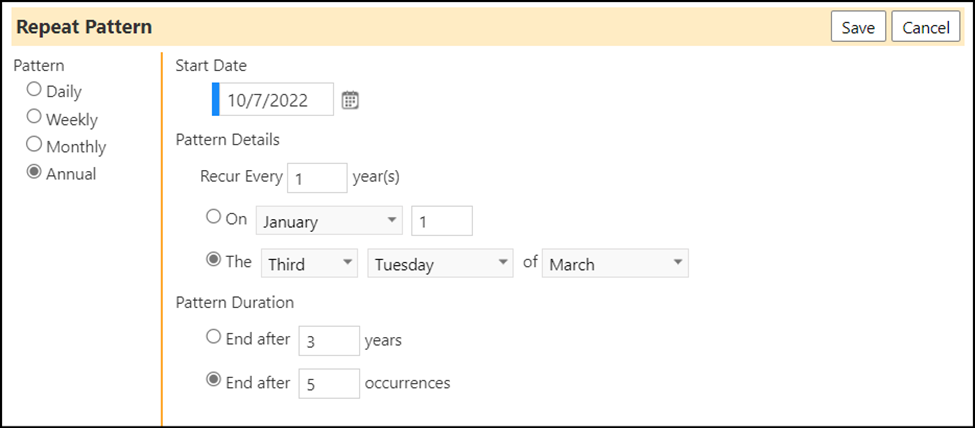Open the January month dropdown

(329, 221)
